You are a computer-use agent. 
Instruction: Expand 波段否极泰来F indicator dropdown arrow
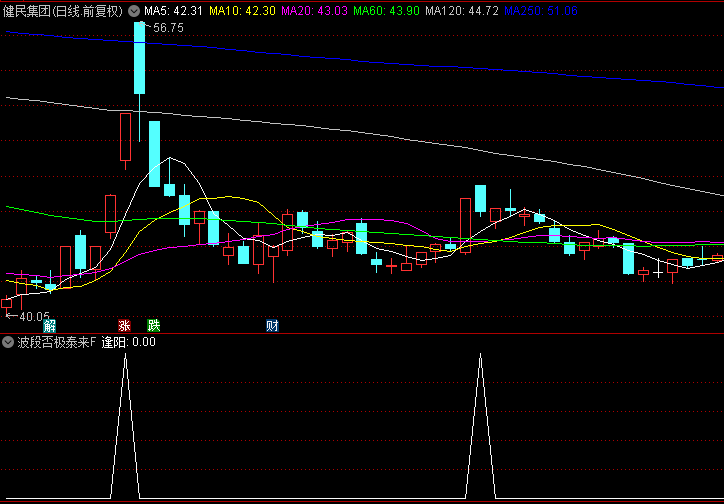point(8,342)
